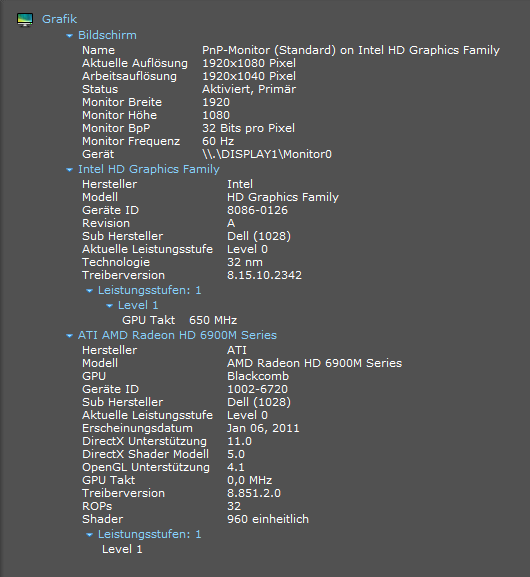Click the \\.\DISPLAY1\Monitor0 device value
The height and width of the screenshot is (577, 530).
point(267,154)
